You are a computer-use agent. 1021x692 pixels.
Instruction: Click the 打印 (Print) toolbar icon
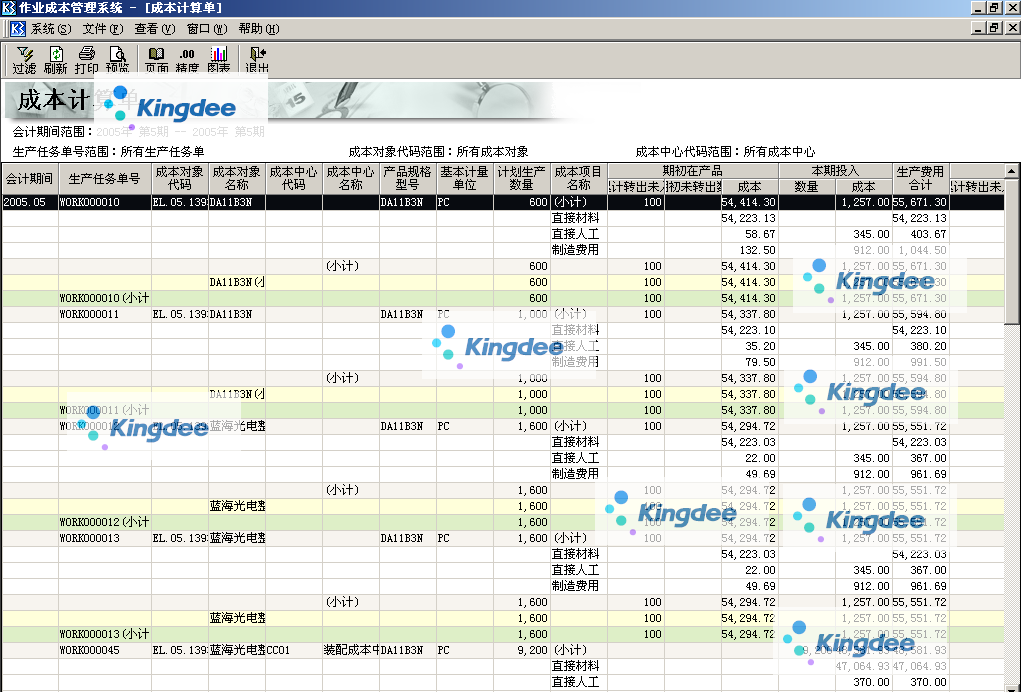[x=87, y=60]
